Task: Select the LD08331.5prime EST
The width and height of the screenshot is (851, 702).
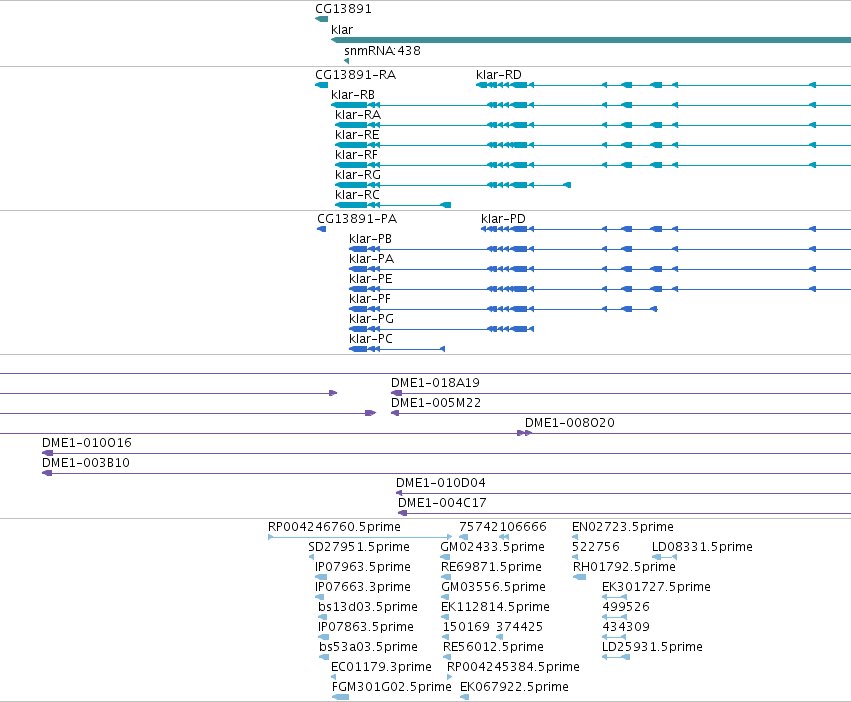Action: 702,547
